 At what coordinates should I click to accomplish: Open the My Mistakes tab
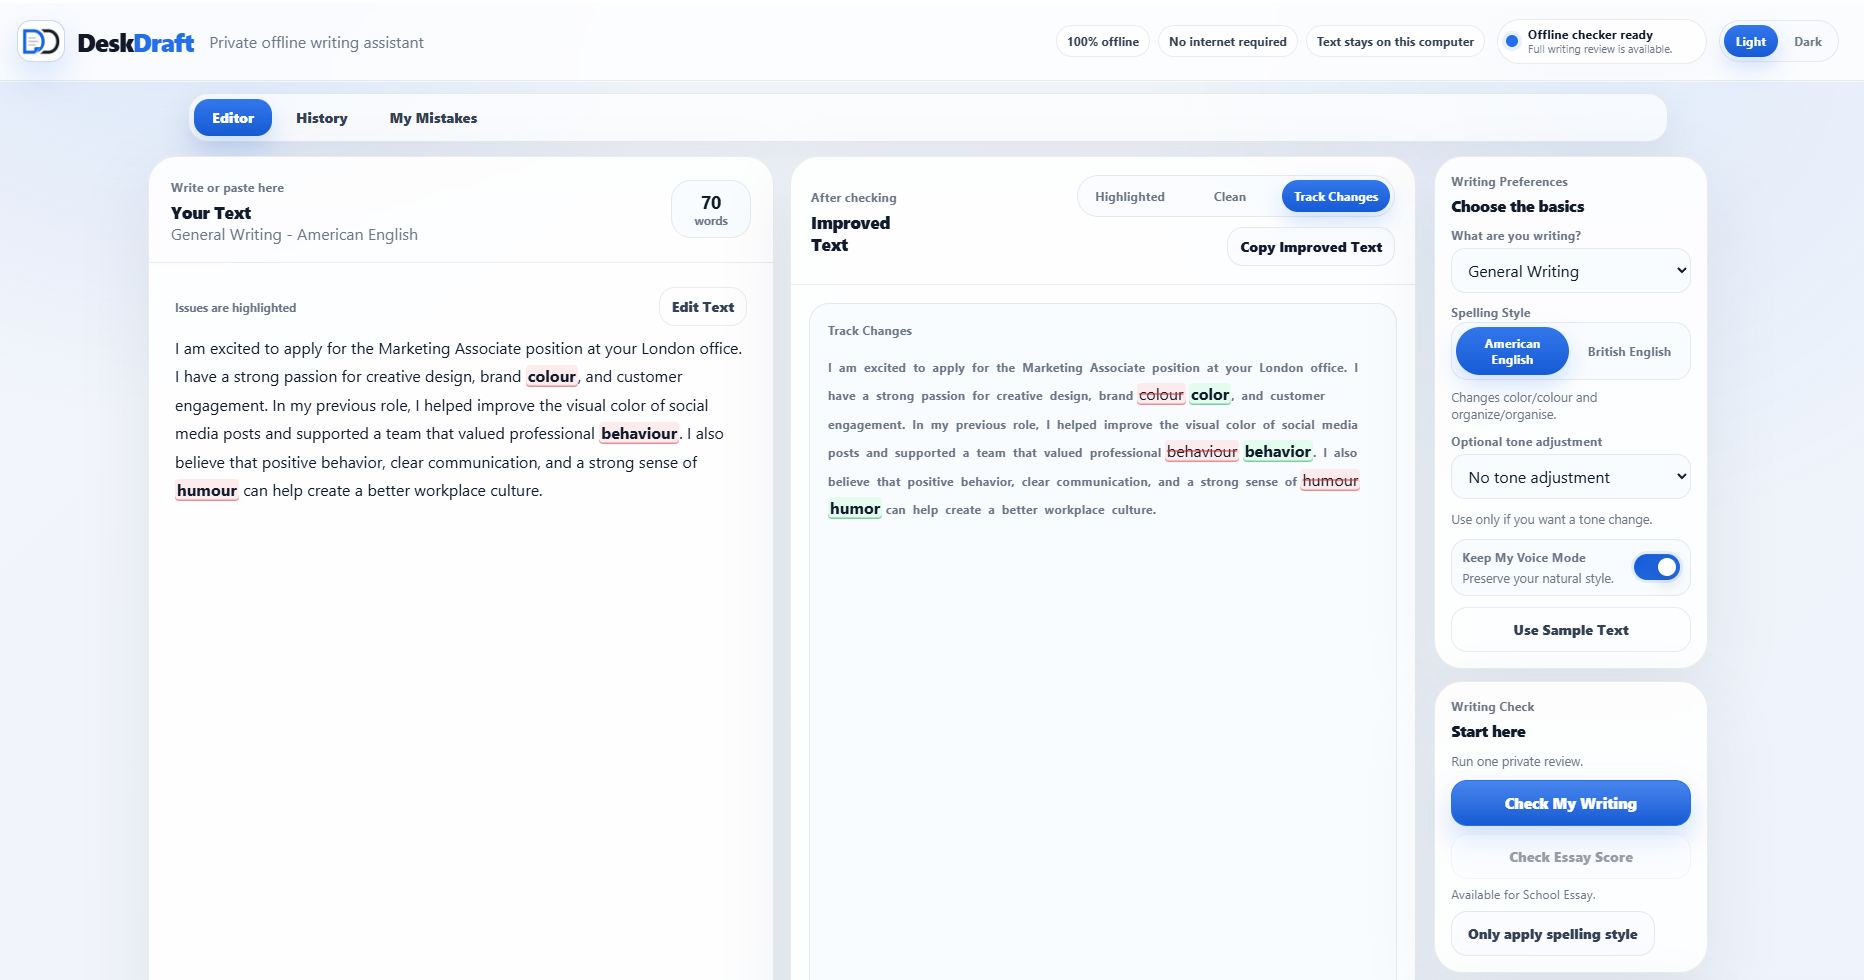[x=433, y=118]
